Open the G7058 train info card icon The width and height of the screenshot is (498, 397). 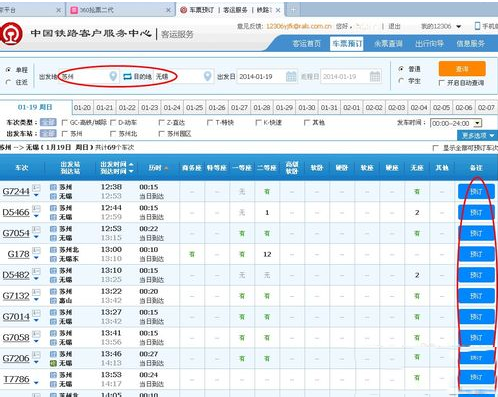click(36, 334)
